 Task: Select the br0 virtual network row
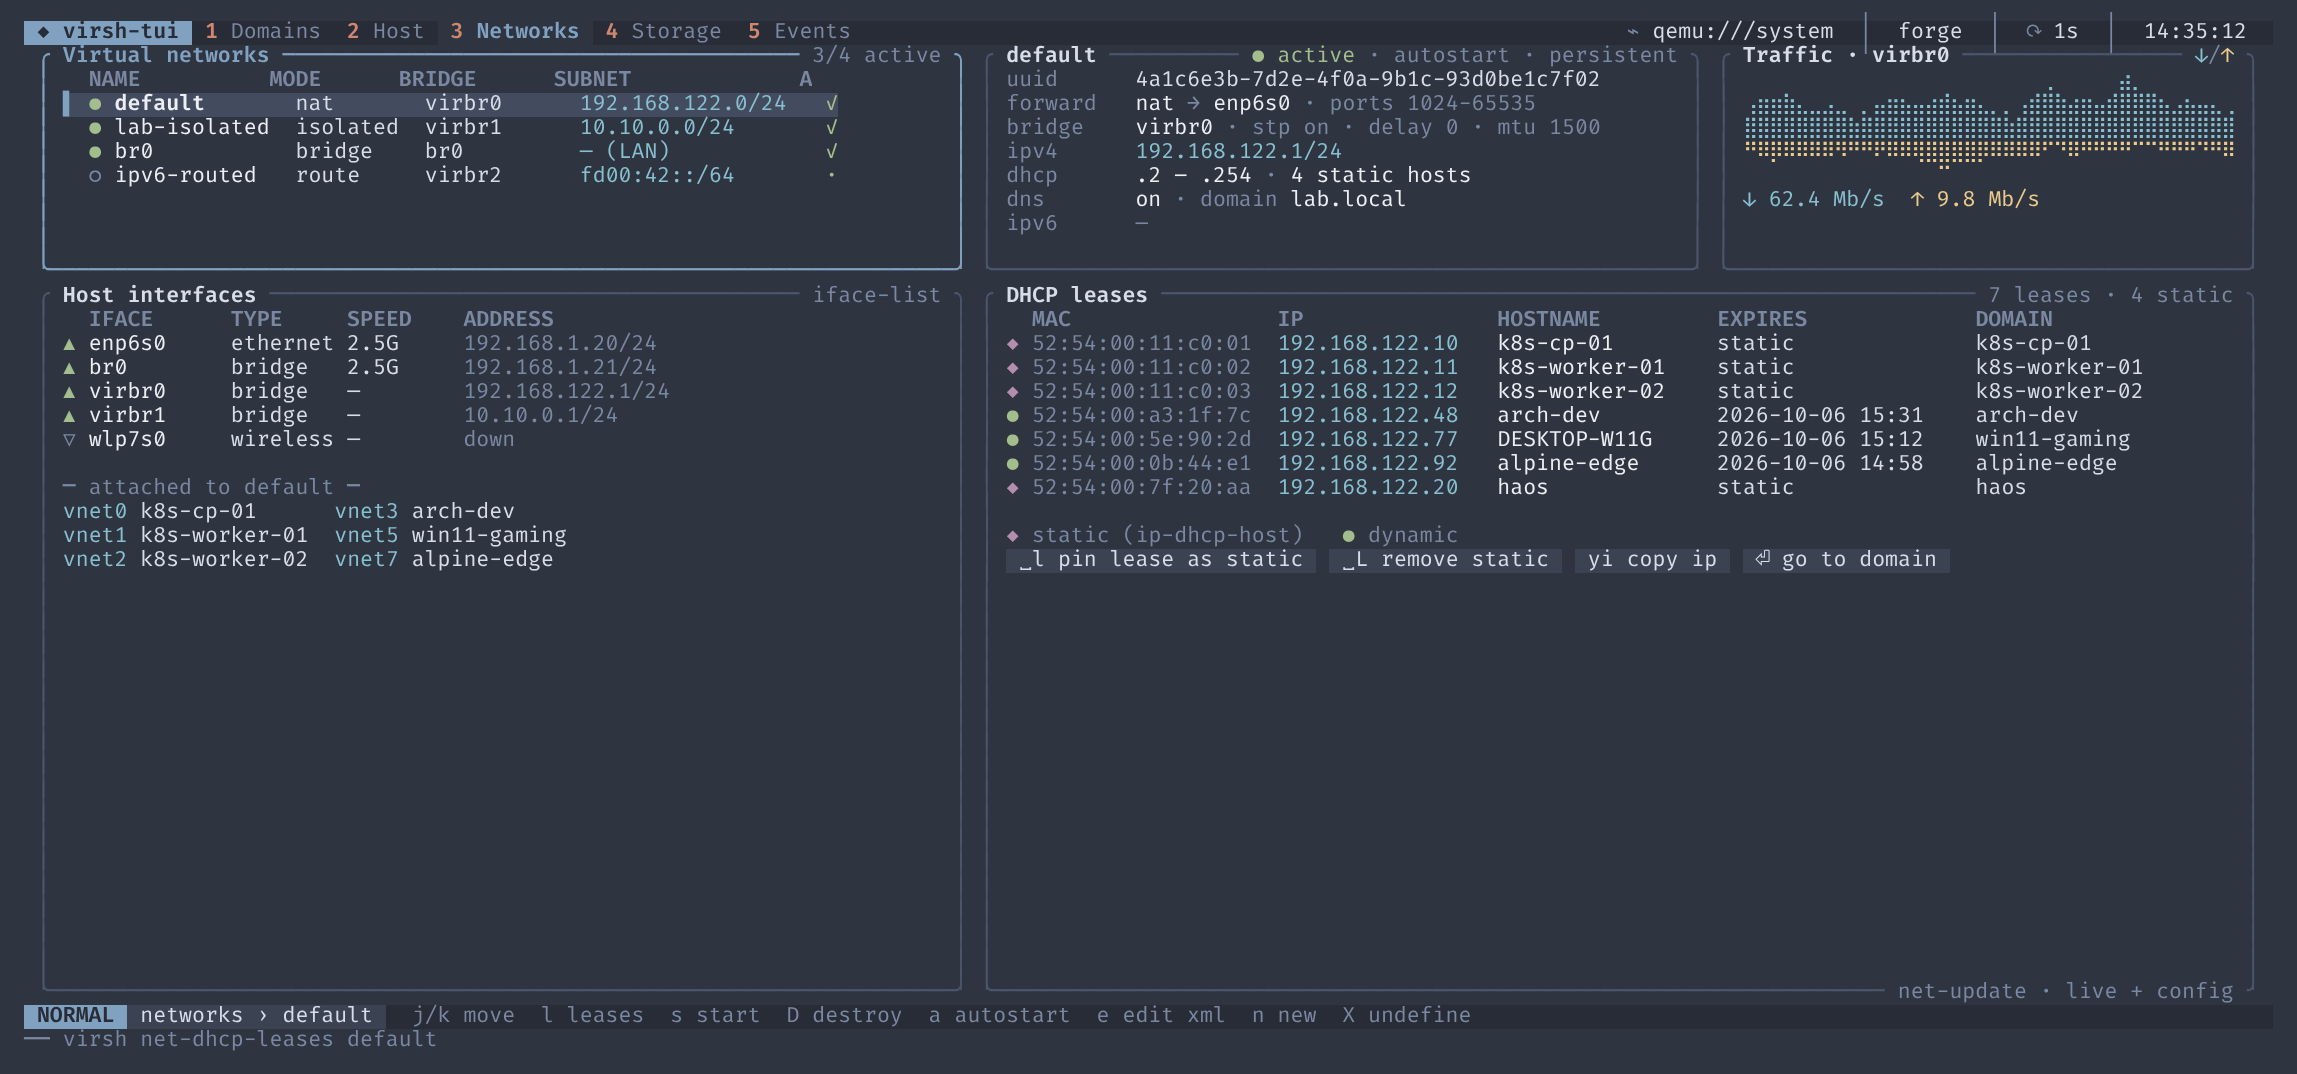pos(450,151)
